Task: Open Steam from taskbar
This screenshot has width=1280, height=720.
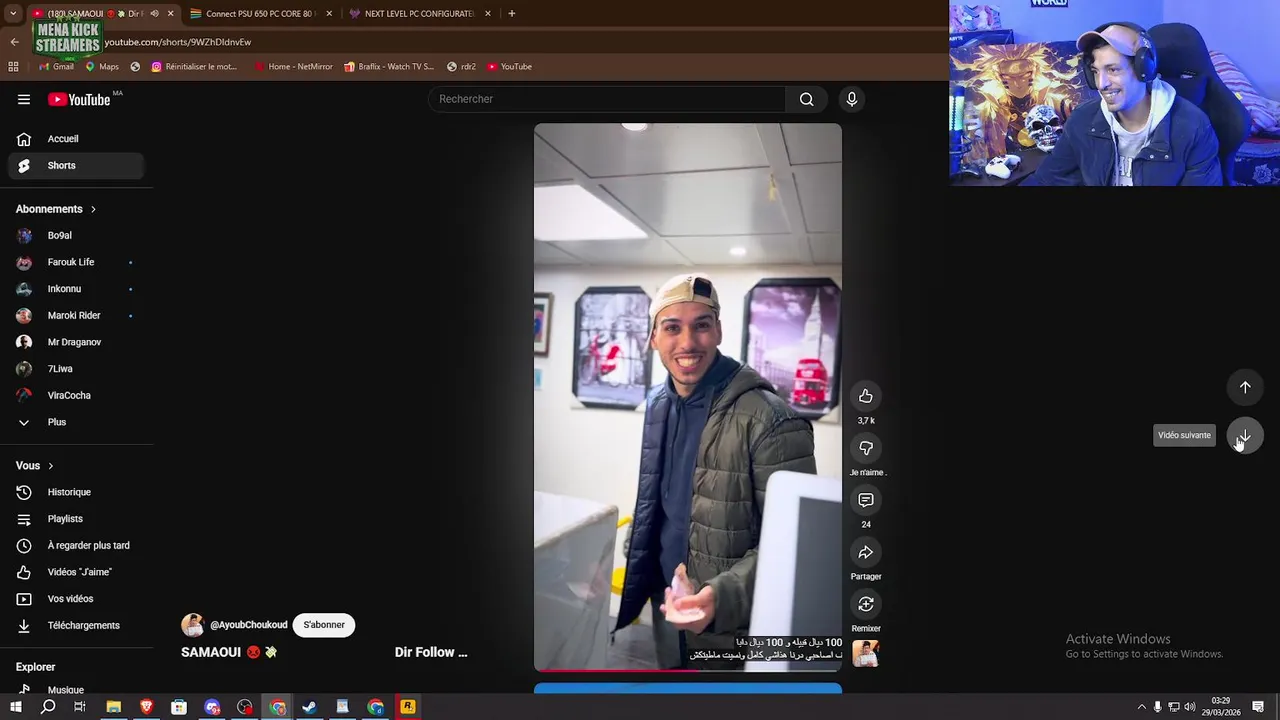Action: [x=310, y=707]
